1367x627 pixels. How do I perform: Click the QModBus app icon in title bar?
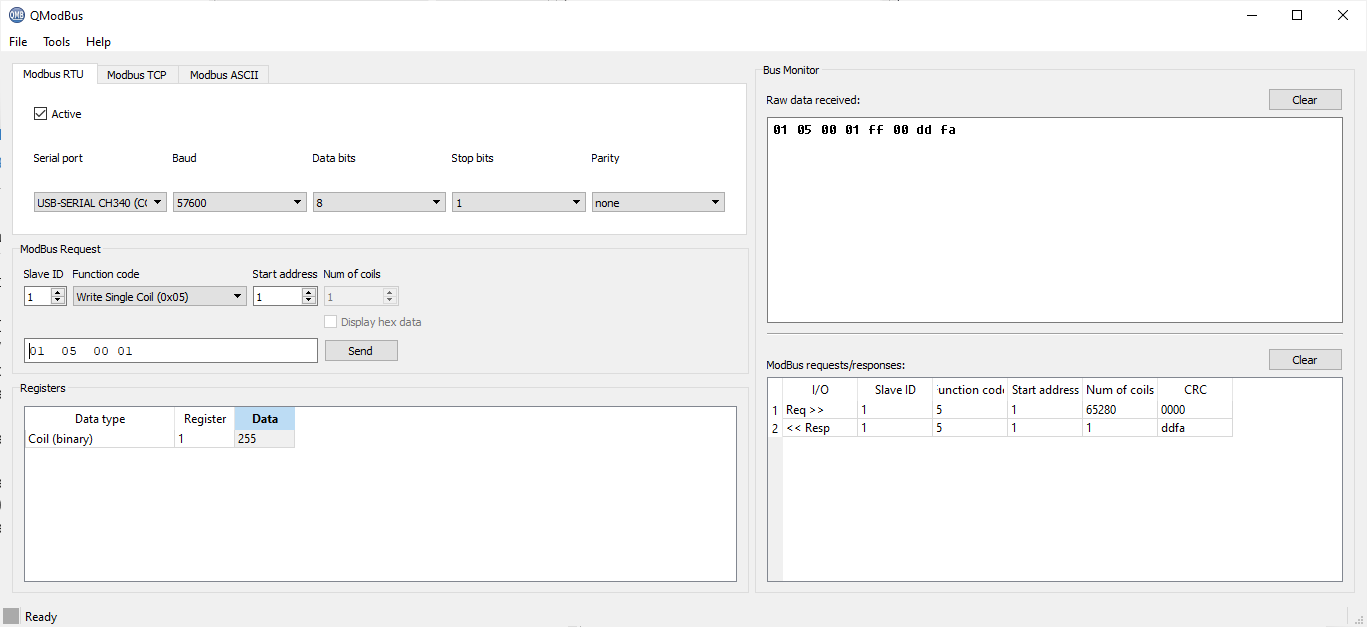[x=16, y=15]
